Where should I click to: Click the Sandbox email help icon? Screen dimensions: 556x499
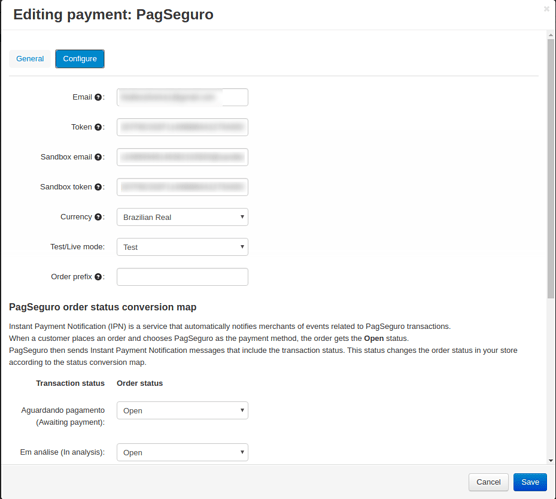point(98,157)
